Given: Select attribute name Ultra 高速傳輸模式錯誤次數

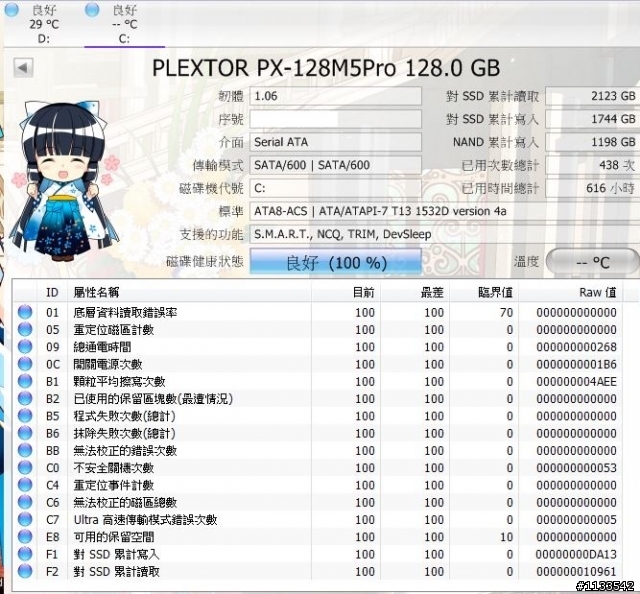Looking at the screenshot, I should pos(145,520).
